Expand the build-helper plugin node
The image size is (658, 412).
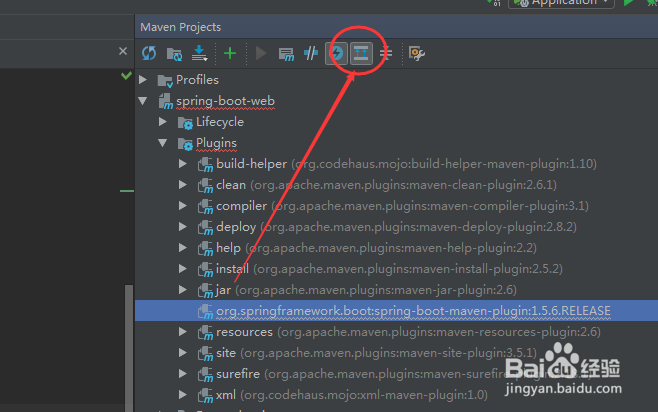[x=183, y=164]
